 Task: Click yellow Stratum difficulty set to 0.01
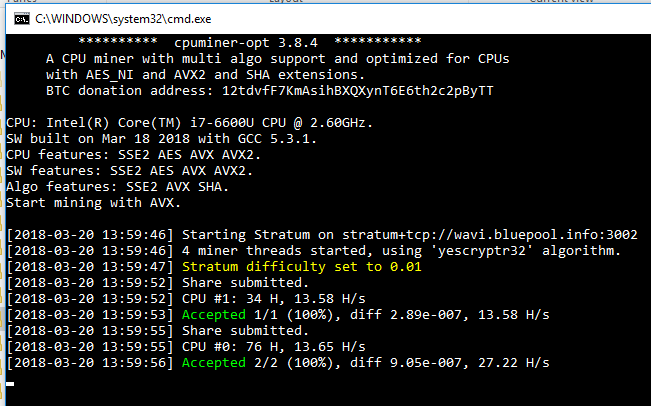[302, 267]
